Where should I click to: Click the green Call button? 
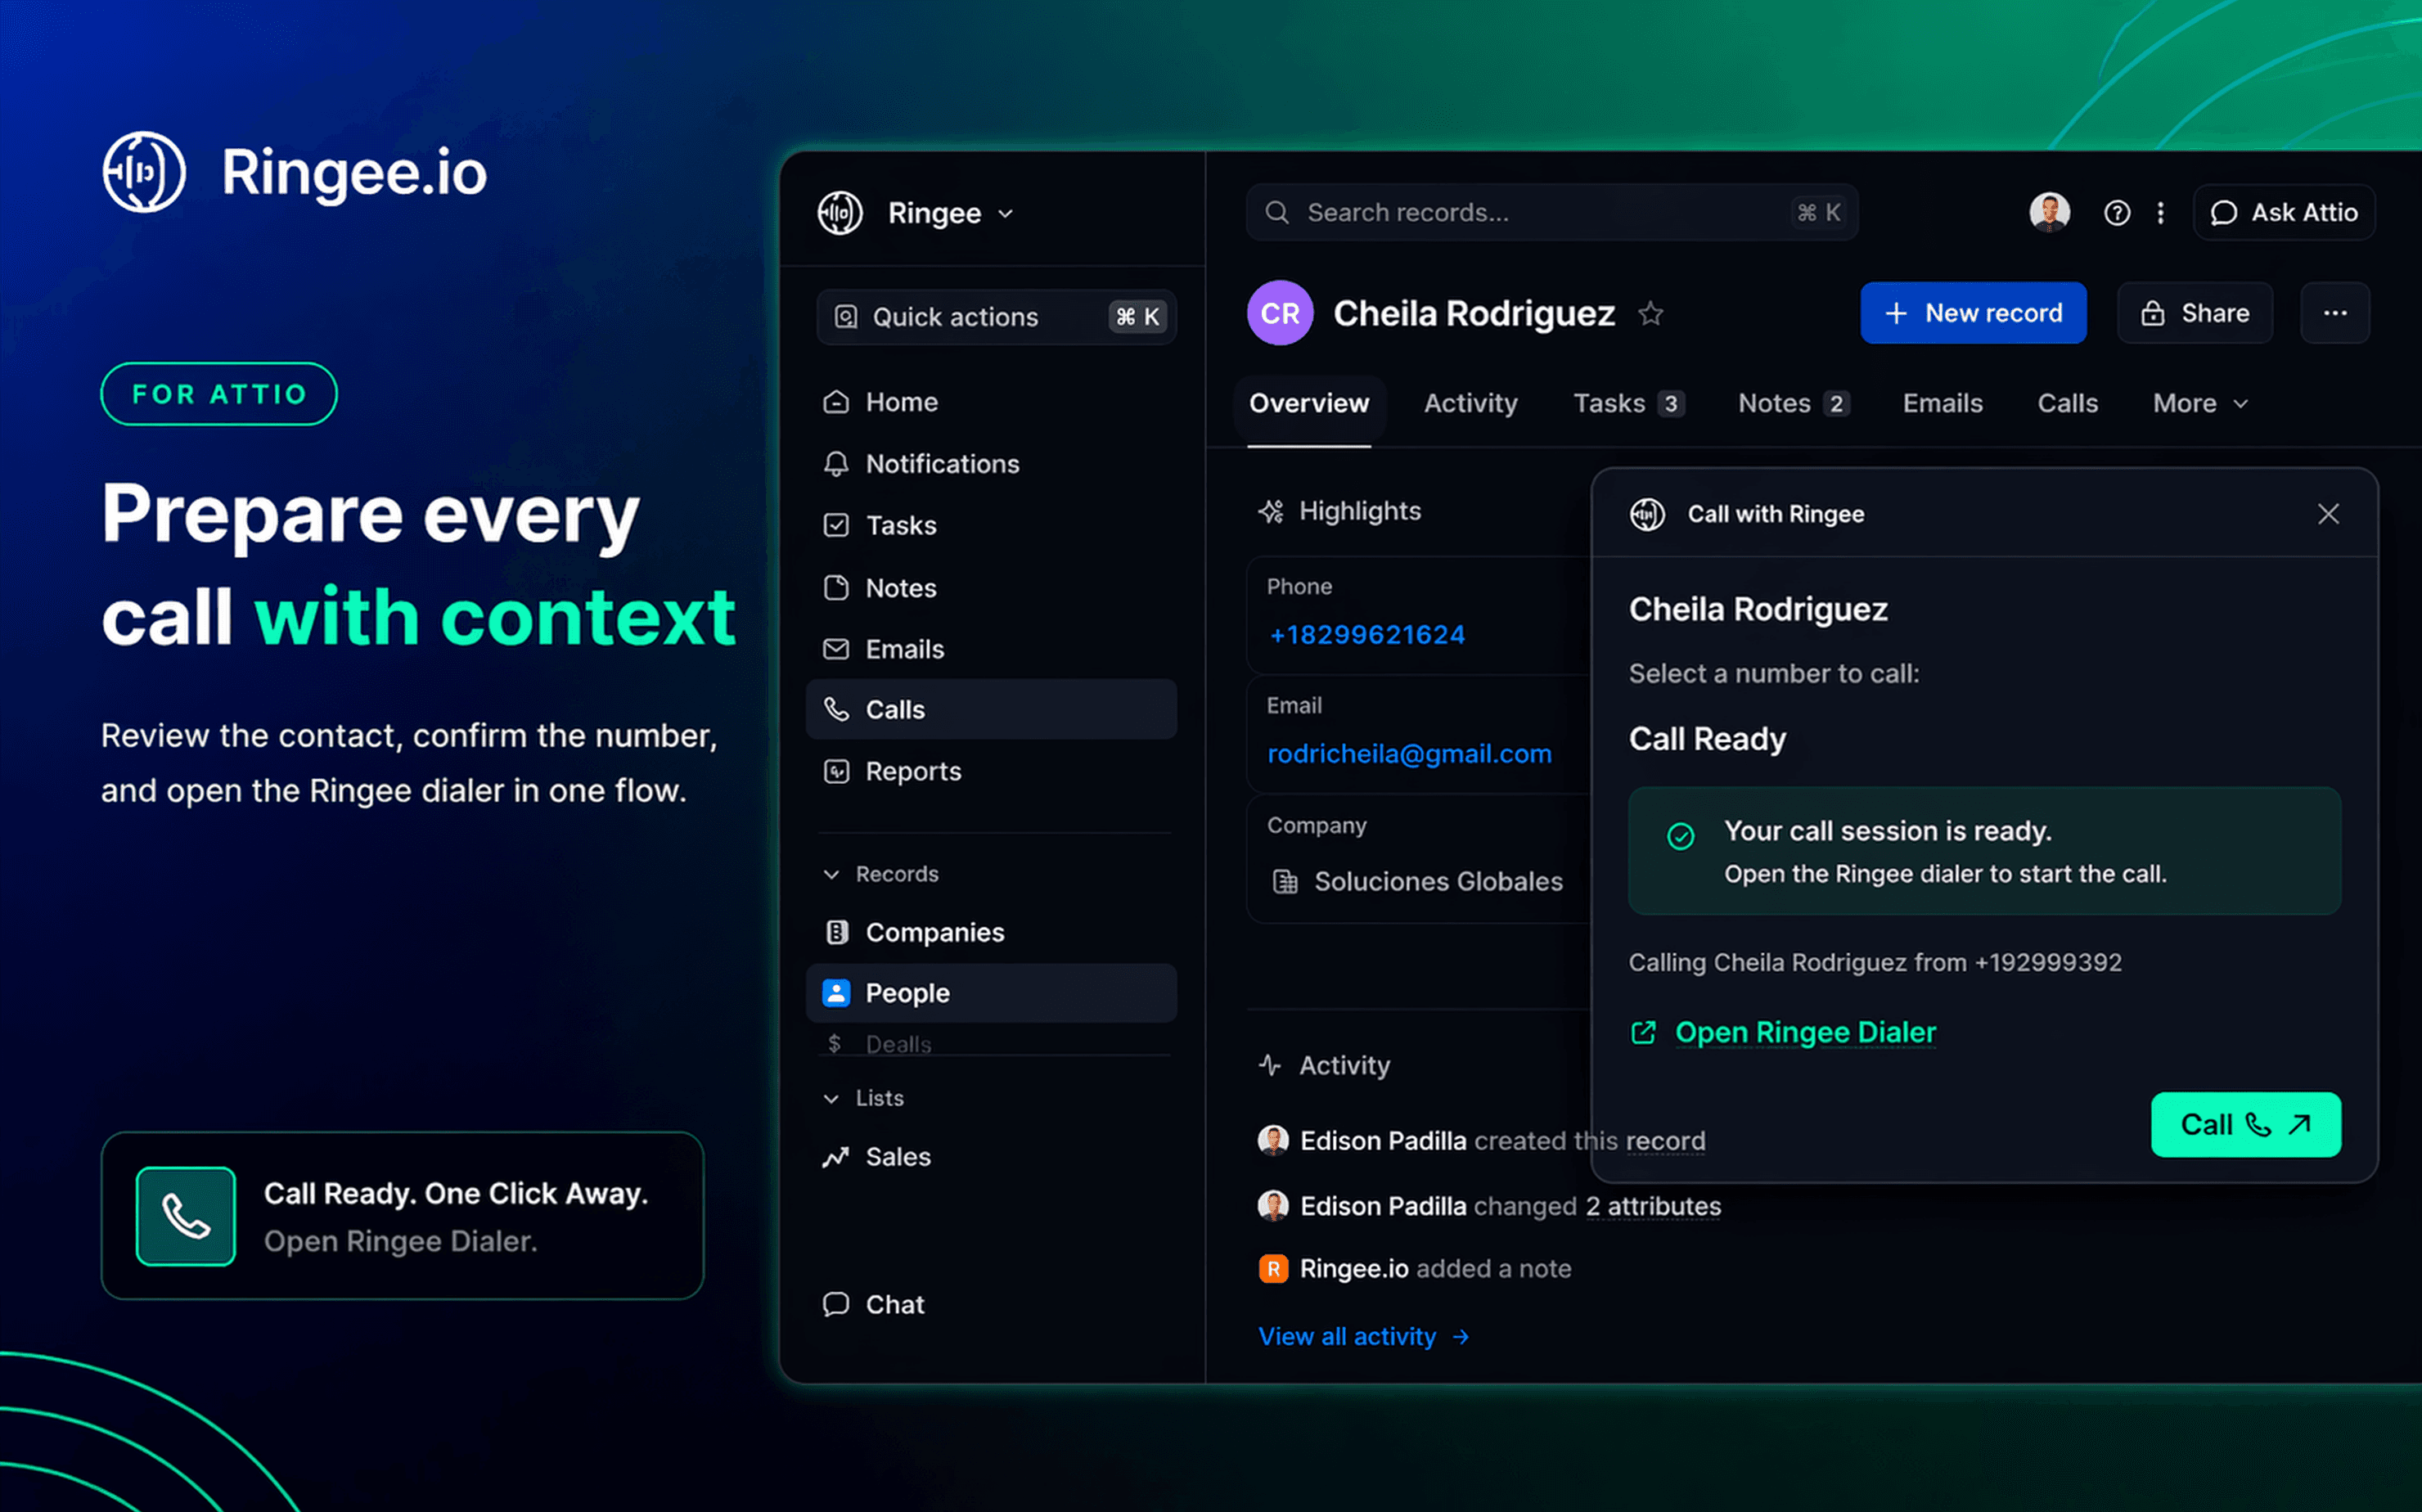point(2246,1125)
